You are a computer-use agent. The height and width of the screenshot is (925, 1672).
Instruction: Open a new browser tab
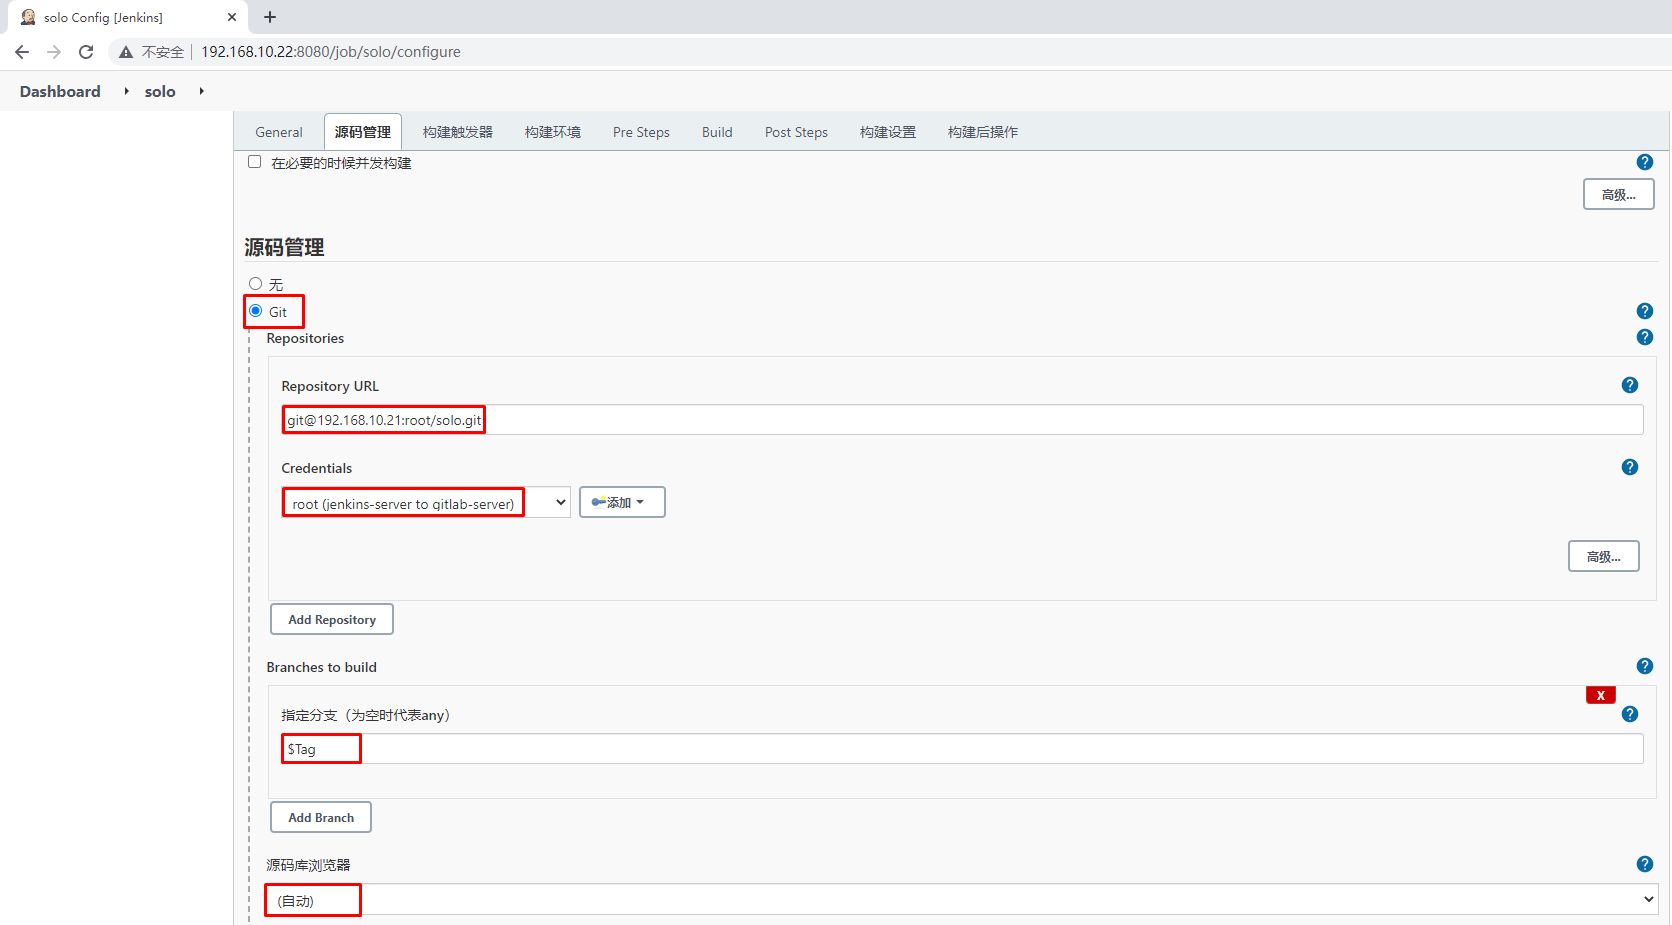click(270, 17)
